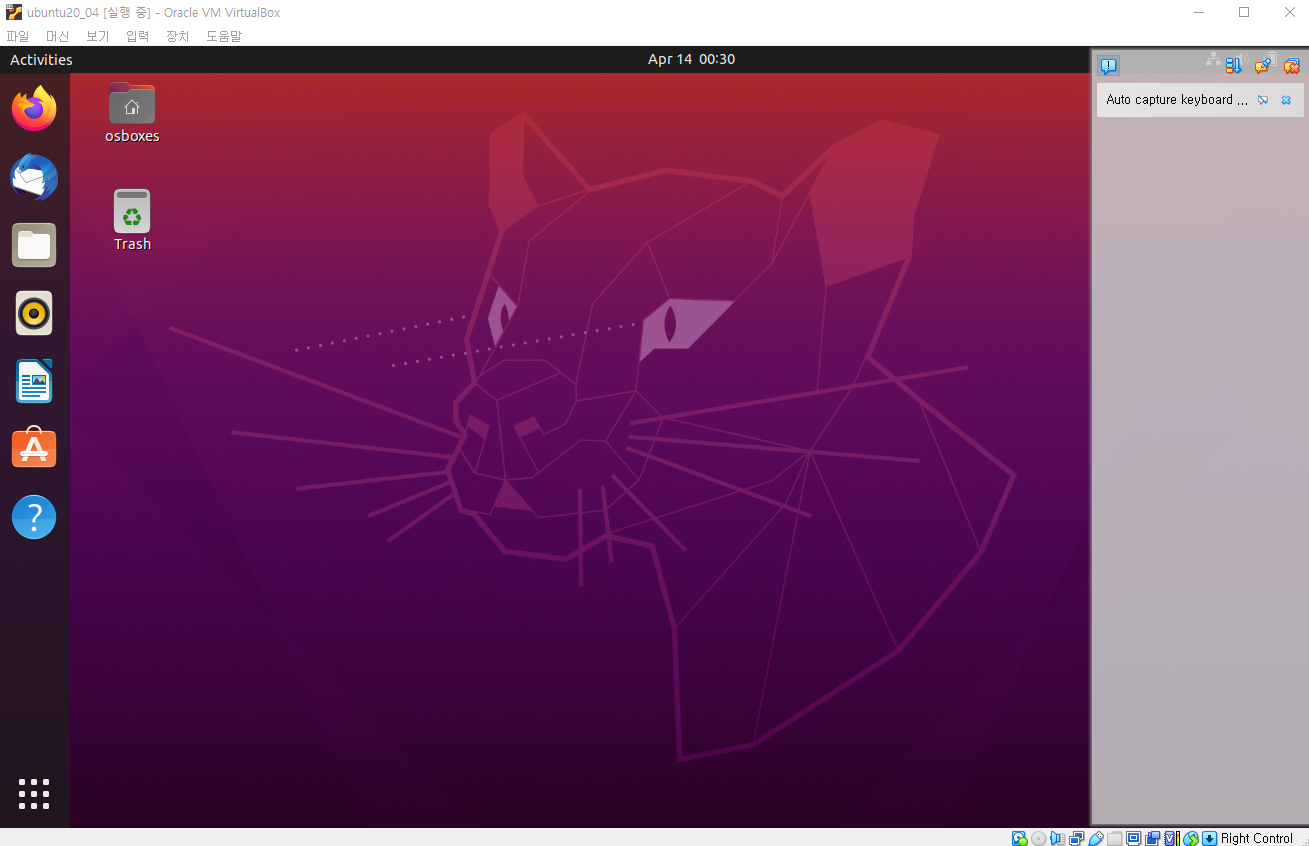The height and width of the screenshot is (846, 1309).
Task: Click the recording status bar icon
Action: (x=1153, y=838)
